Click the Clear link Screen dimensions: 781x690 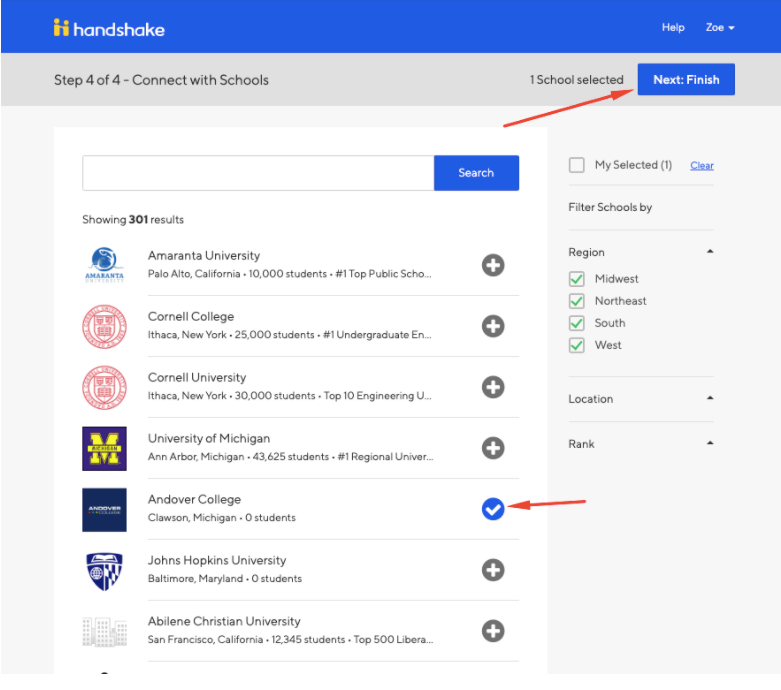(x=701, y=165)
